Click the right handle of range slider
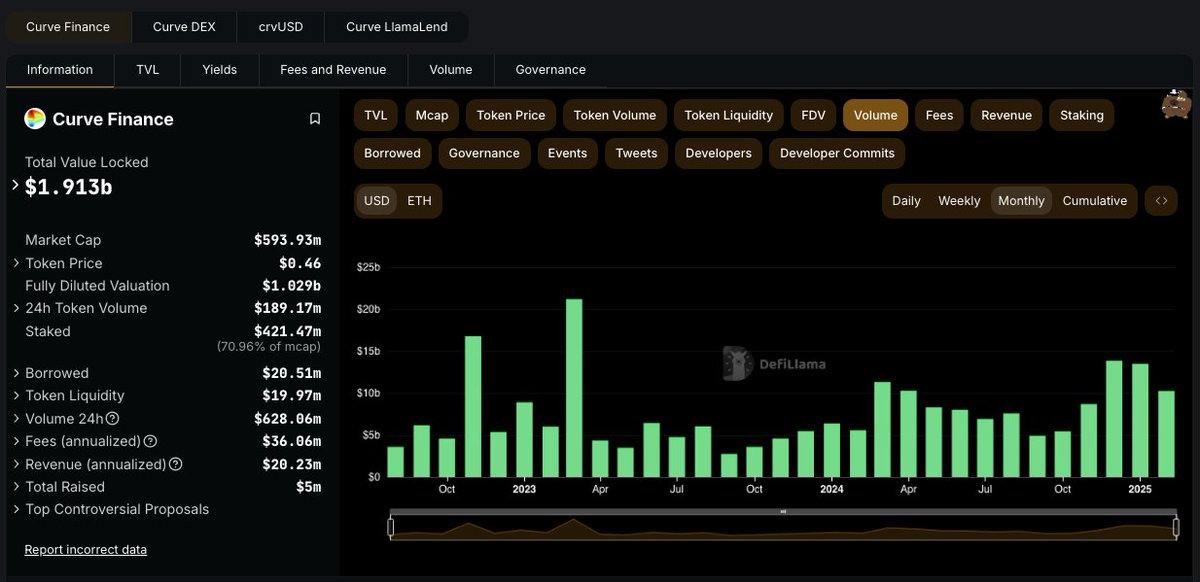The height and width of the screenshot is (582, 1200). [x=1176, y=527]
